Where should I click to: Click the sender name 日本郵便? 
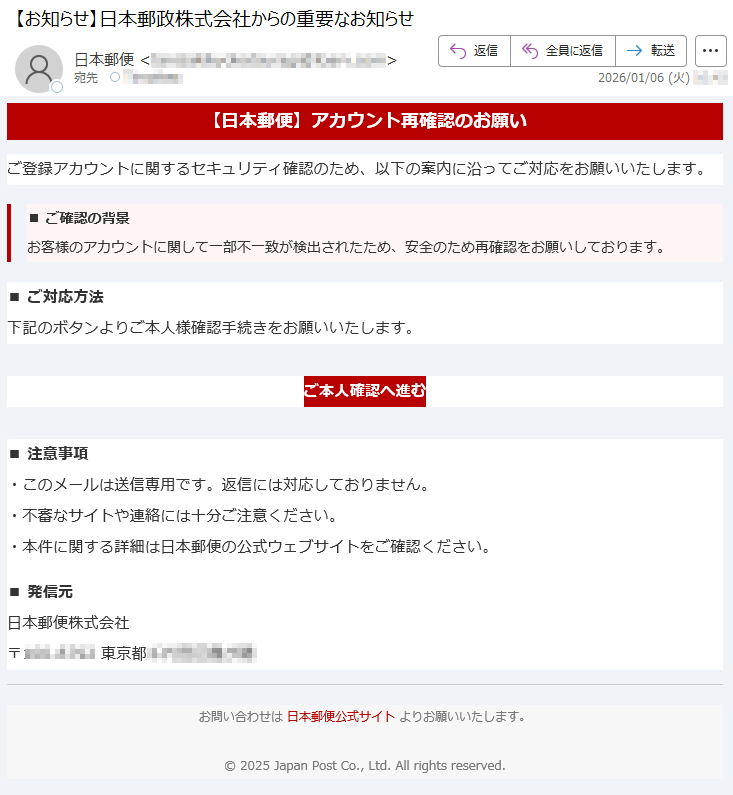pos(104,60)
